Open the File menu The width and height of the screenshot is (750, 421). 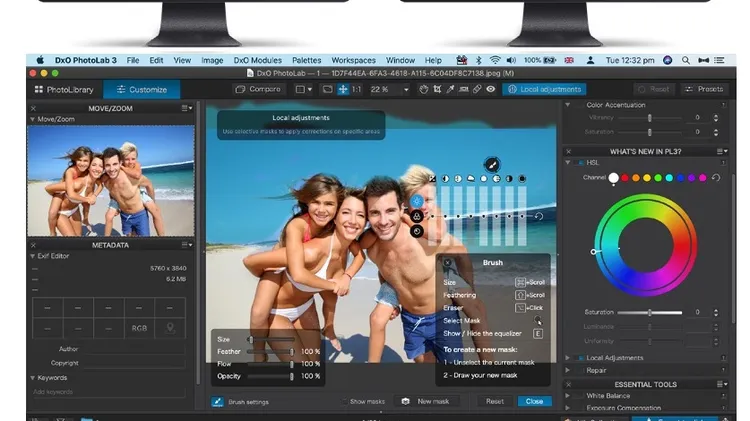[133, 60]
